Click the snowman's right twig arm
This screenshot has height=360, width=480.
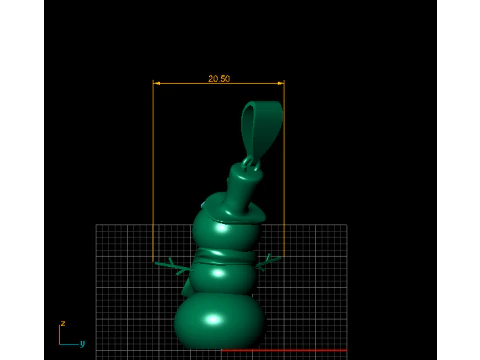[x=268, y=262]
